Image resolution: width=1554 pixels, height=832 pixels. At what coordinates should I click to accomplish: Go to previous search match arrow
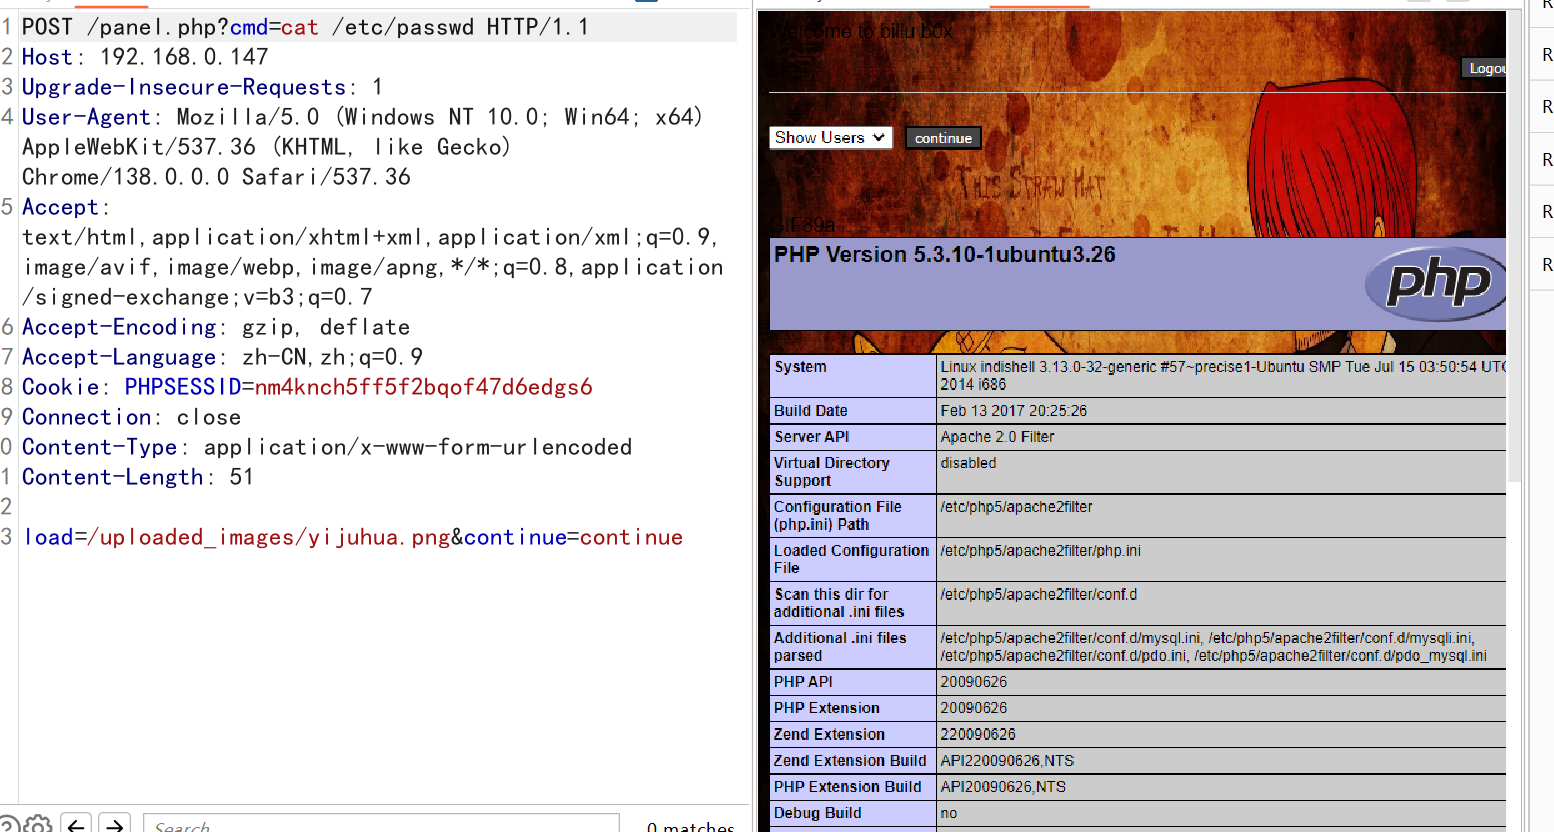76,825
